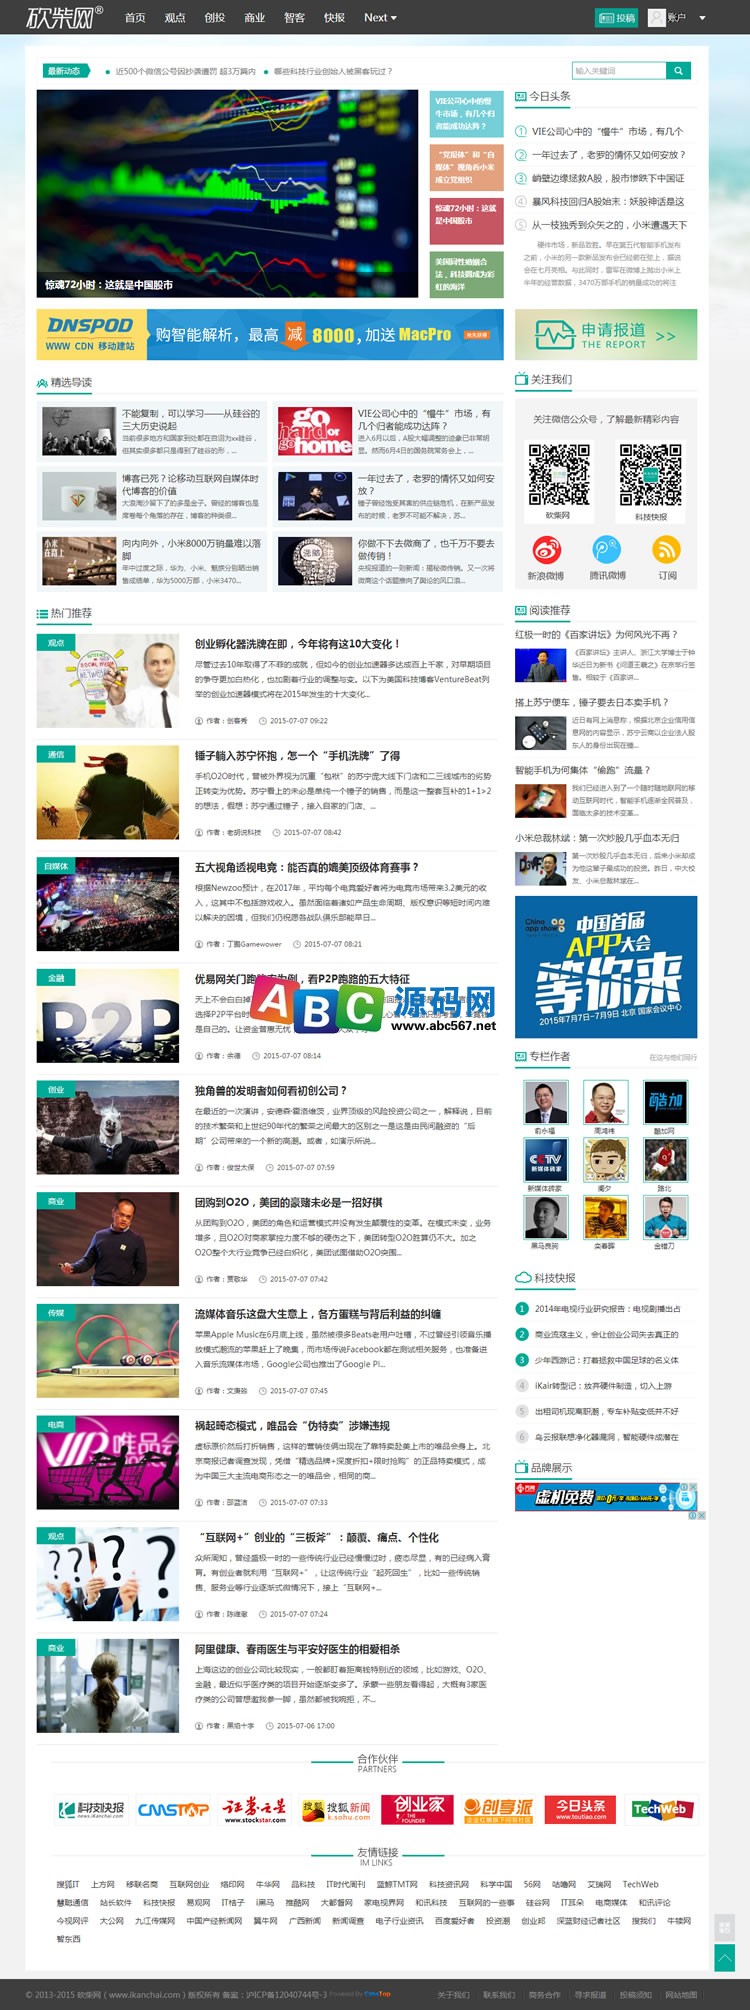Open the DNSPOD banner advertisement

(x=270, y=335)
